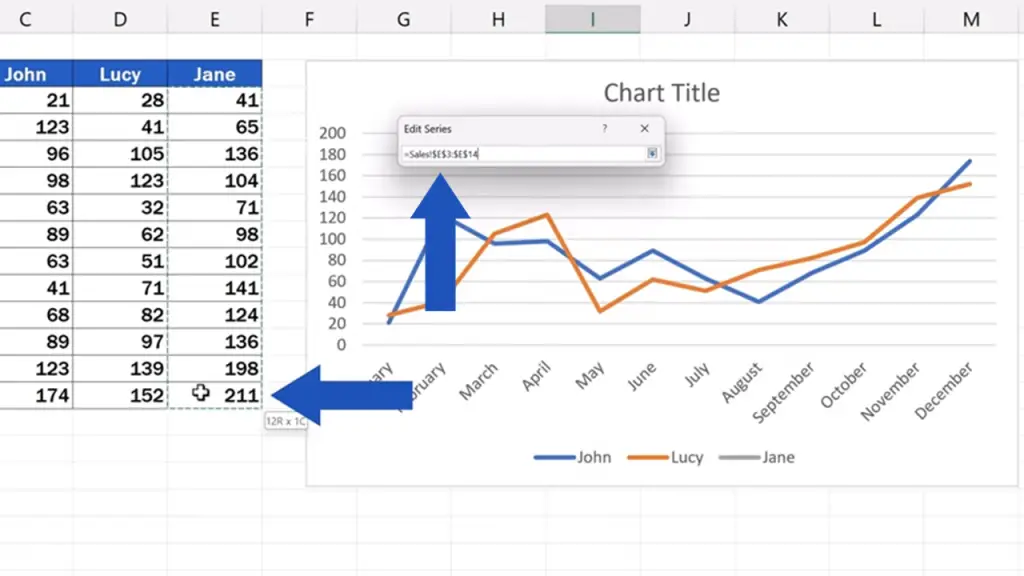The width and height of the screenshot is (1024, 576).
Task: Click the Chart Title text
Action: tap(662, 93)
